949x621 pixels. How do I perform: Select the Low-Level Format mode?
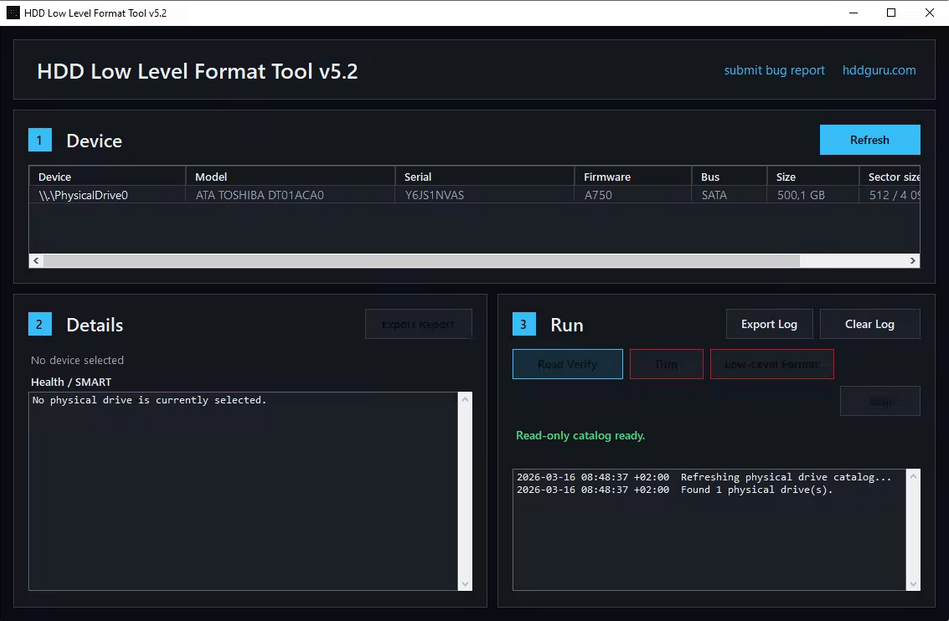(x=771, y=364)
